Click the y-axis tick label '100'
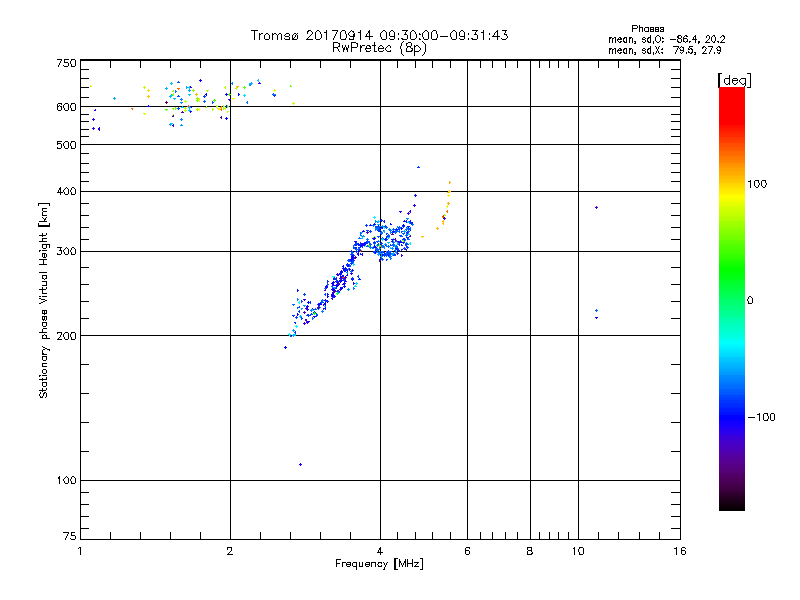Viewport: 800px width, 600px height. click(66, 481)
